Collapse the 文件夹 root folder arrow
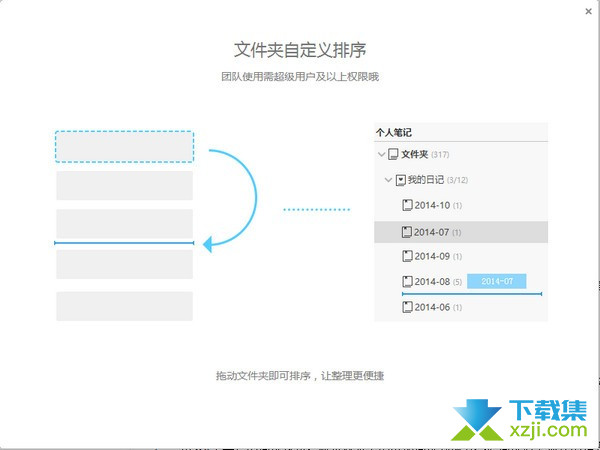 (381, 154)
